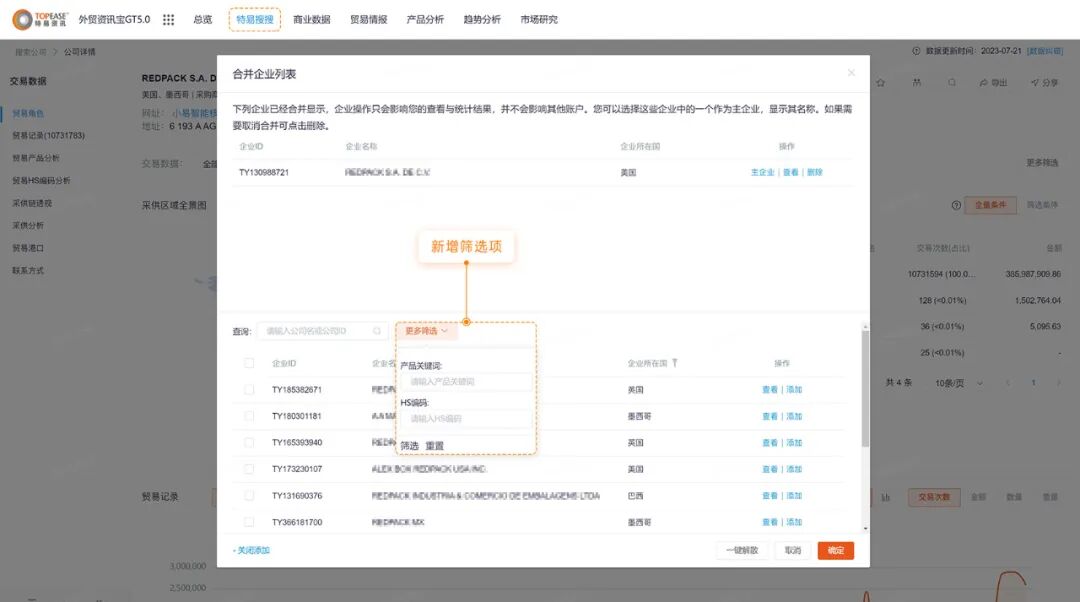Click bar chart icon in 贸易记录 section
The height and width of the screenshot is (602, 1080).
coord(886,497)
